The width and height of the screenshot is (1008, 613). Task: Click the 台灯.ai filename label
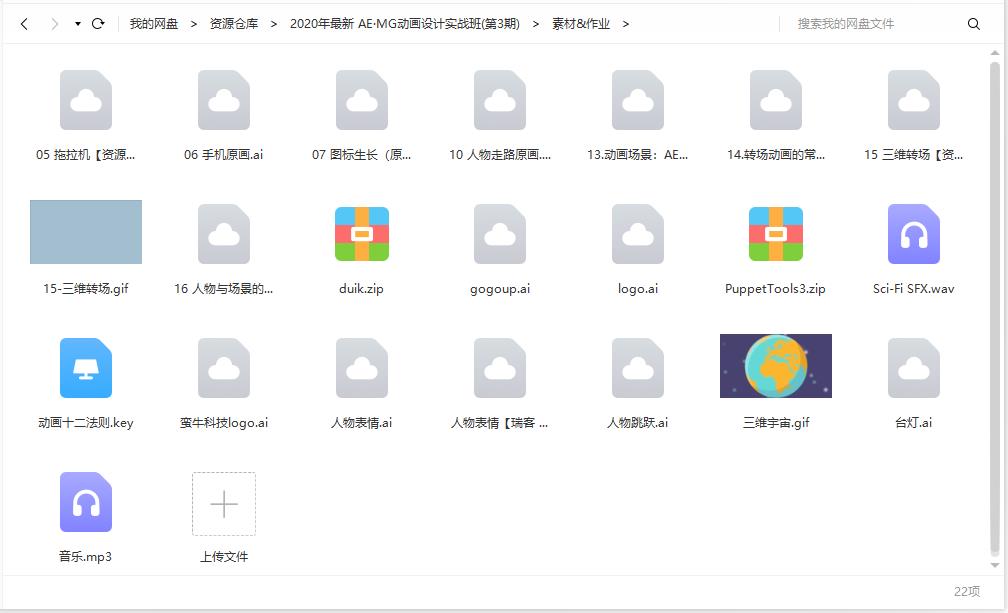(914, 423)
